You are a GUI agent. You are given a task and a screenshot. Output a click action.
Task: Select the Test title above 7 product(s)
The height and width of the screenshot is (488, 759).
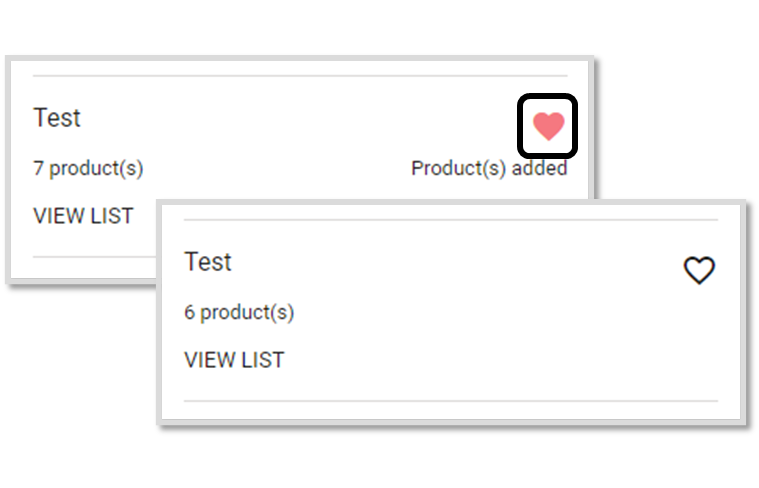[x=57, y=118]
